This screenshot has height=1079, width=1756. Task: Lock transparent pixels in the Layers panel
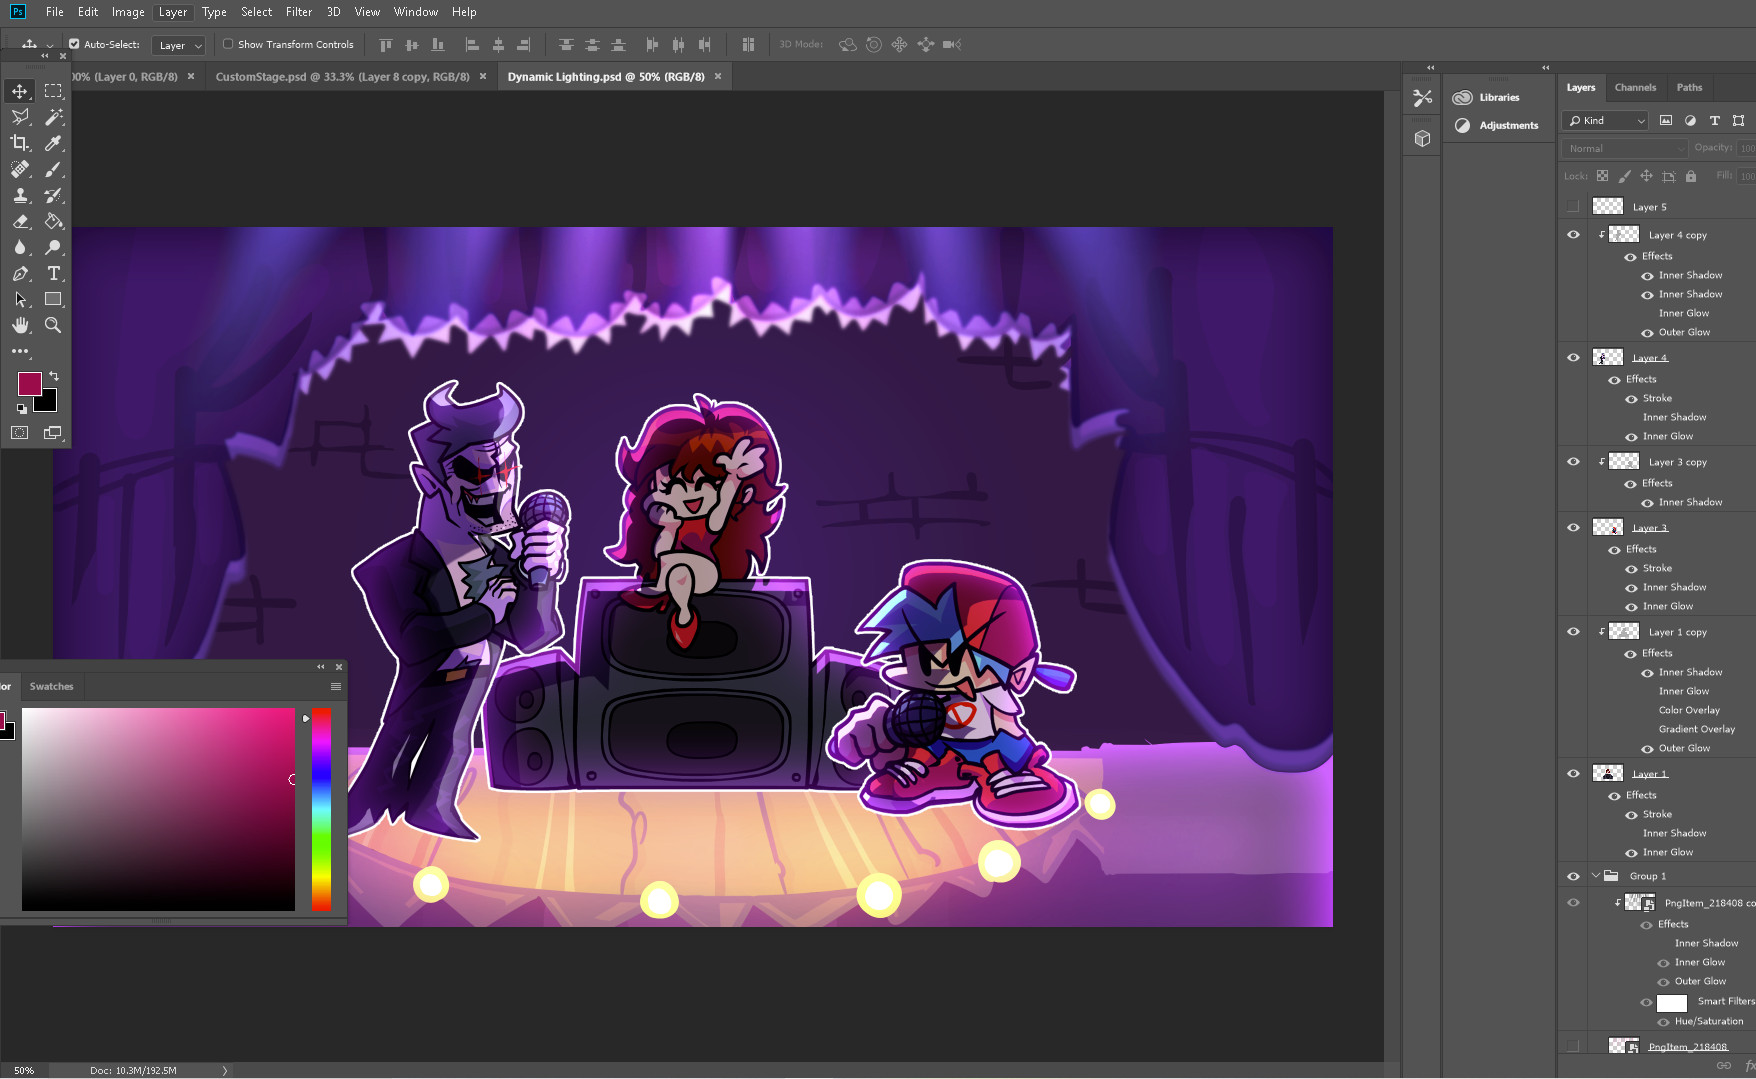(1603, 175)
